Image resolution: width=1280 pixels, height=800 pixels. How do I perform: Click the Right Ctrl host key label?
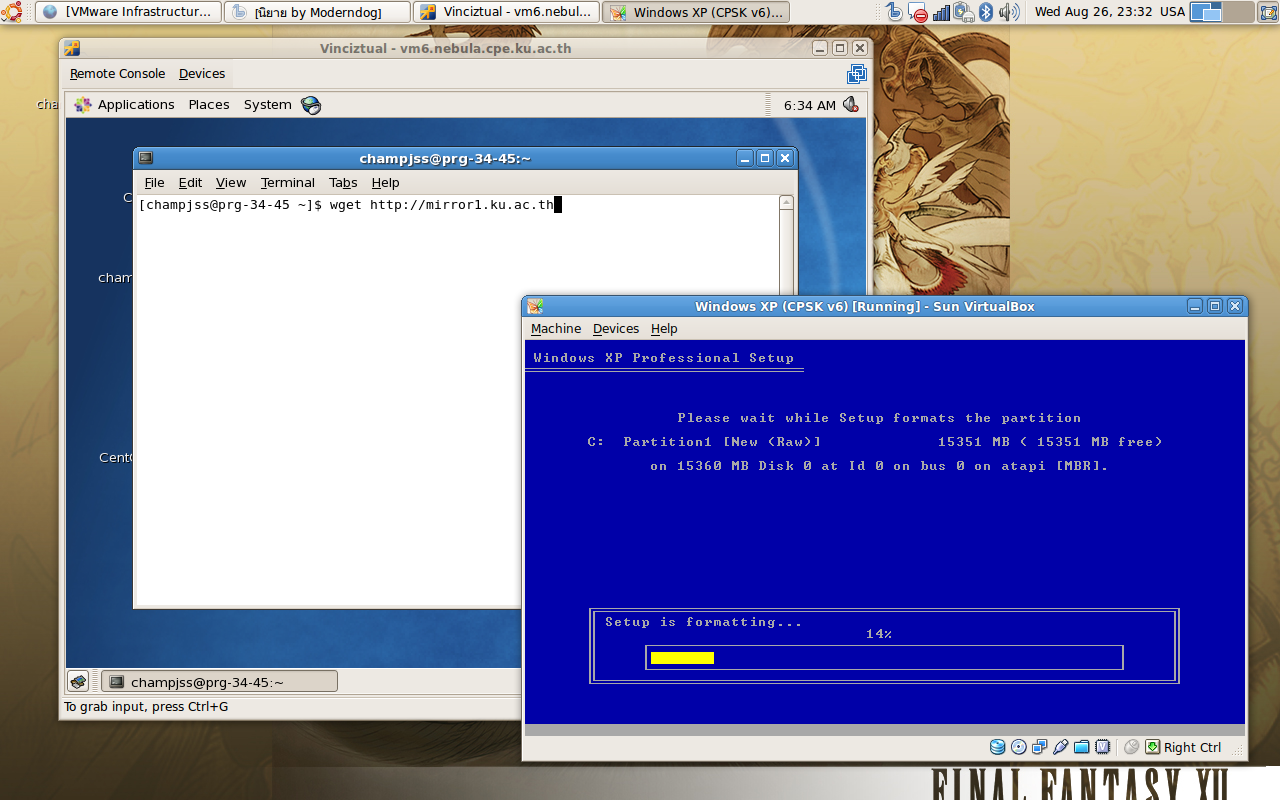[1192, 747]
